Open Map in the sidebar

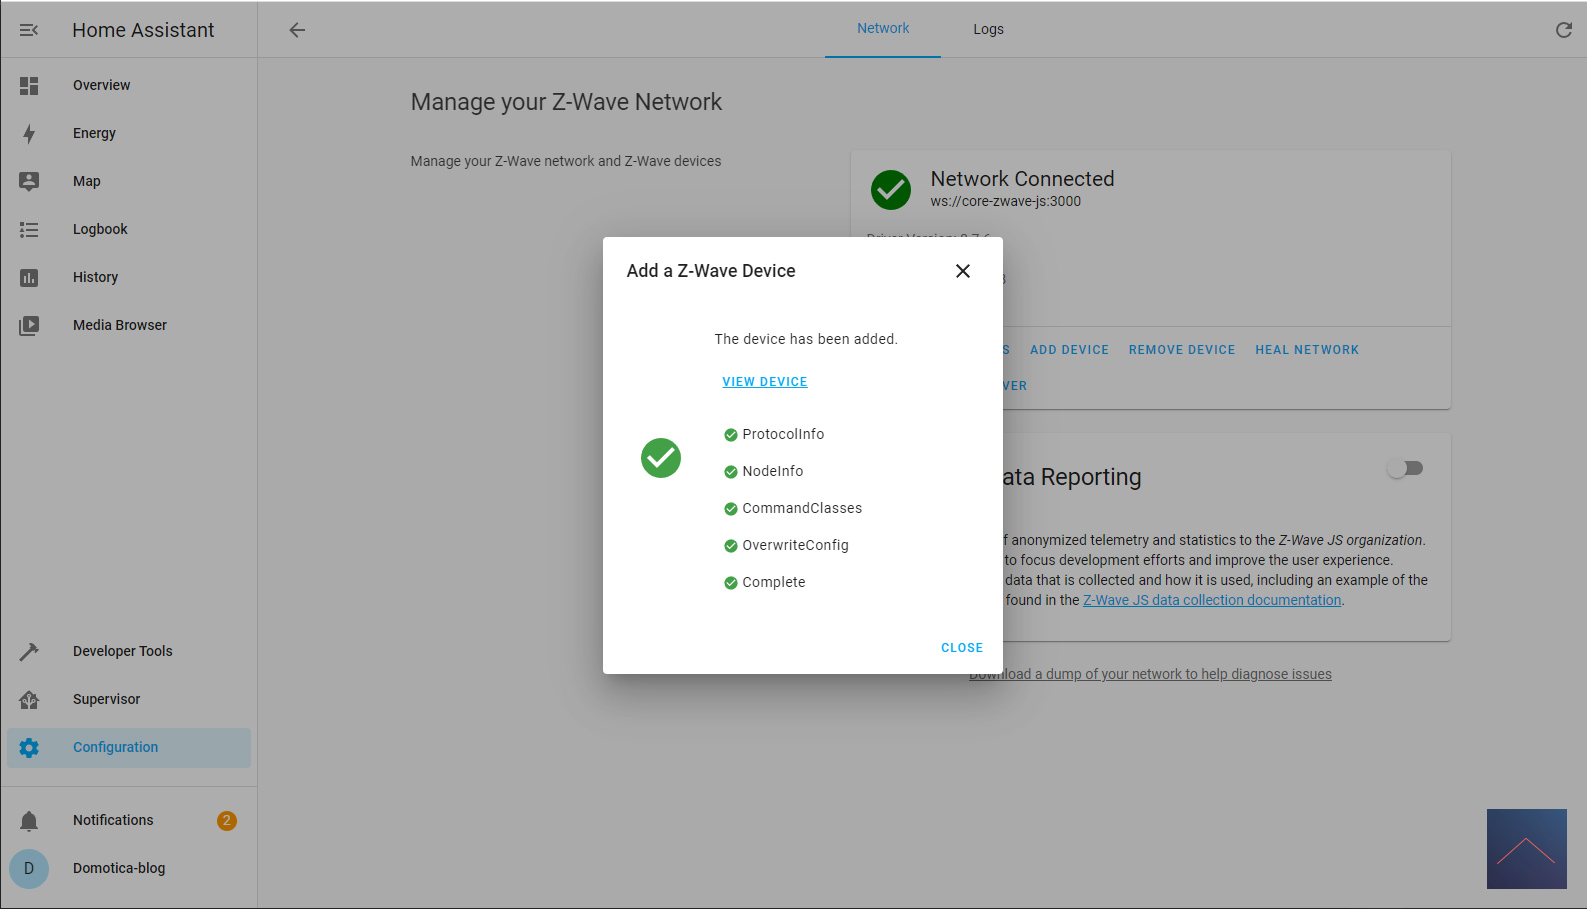click(x=129, y=182)
